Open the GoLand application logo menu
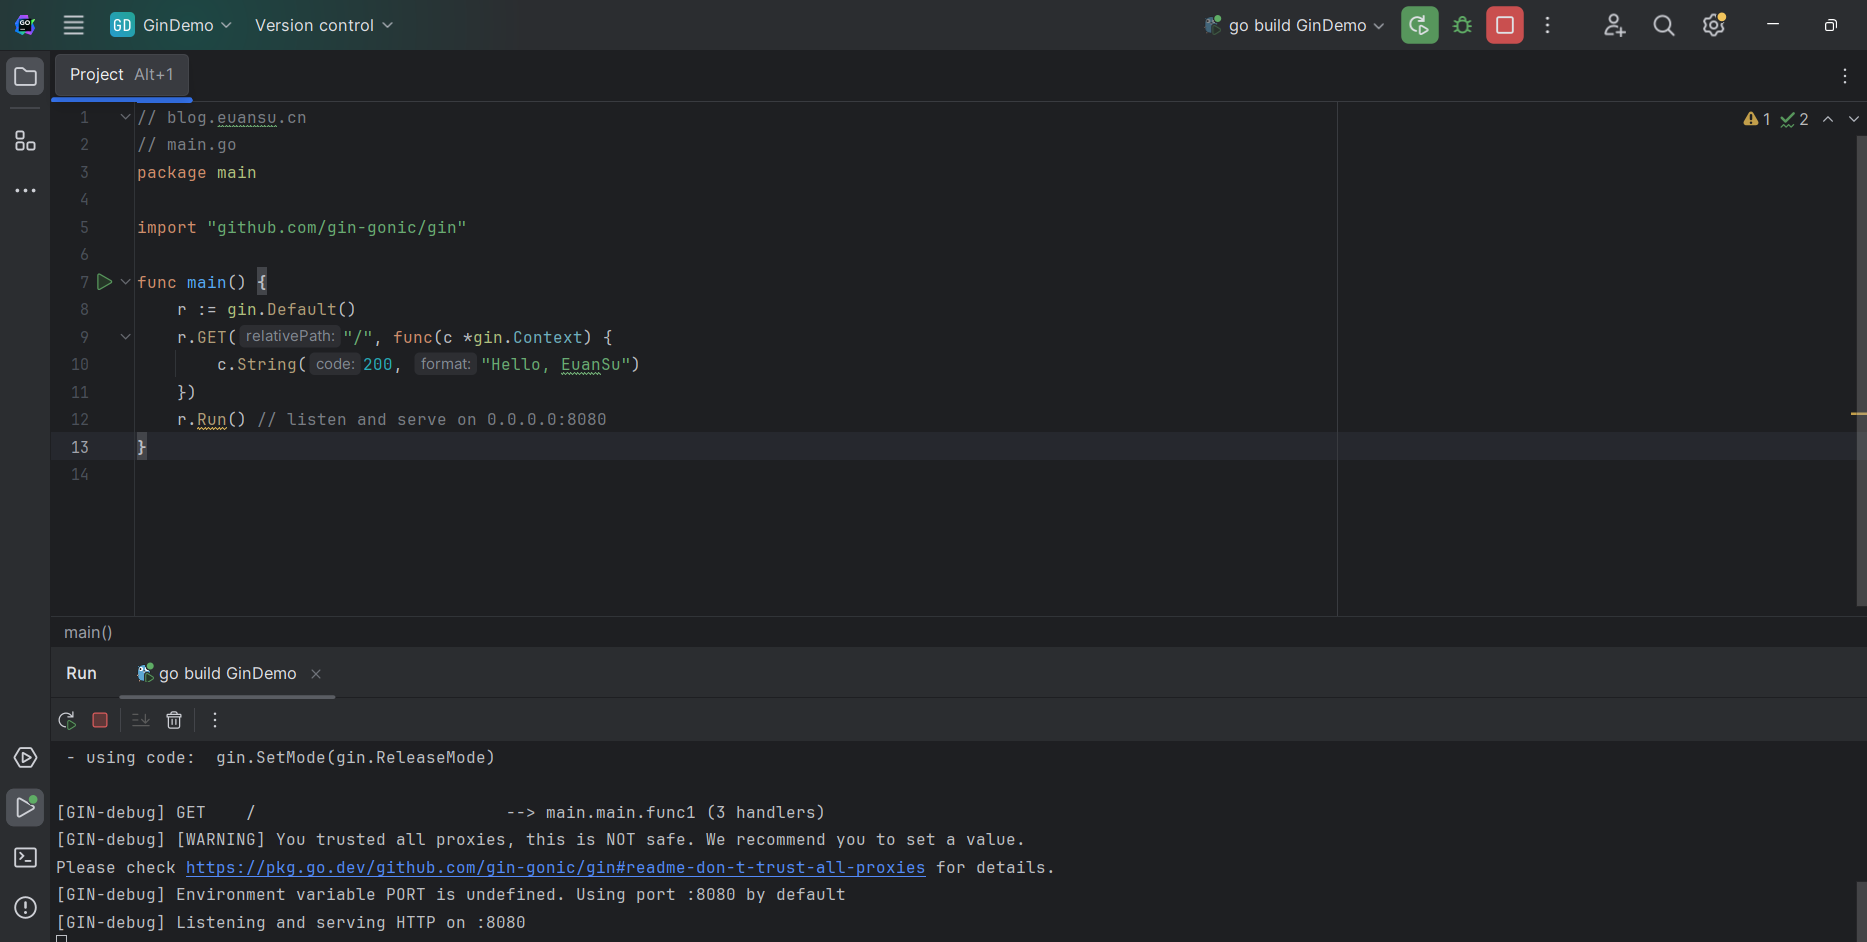This screenshot has width=1867, height=942. tap(25, 25)
